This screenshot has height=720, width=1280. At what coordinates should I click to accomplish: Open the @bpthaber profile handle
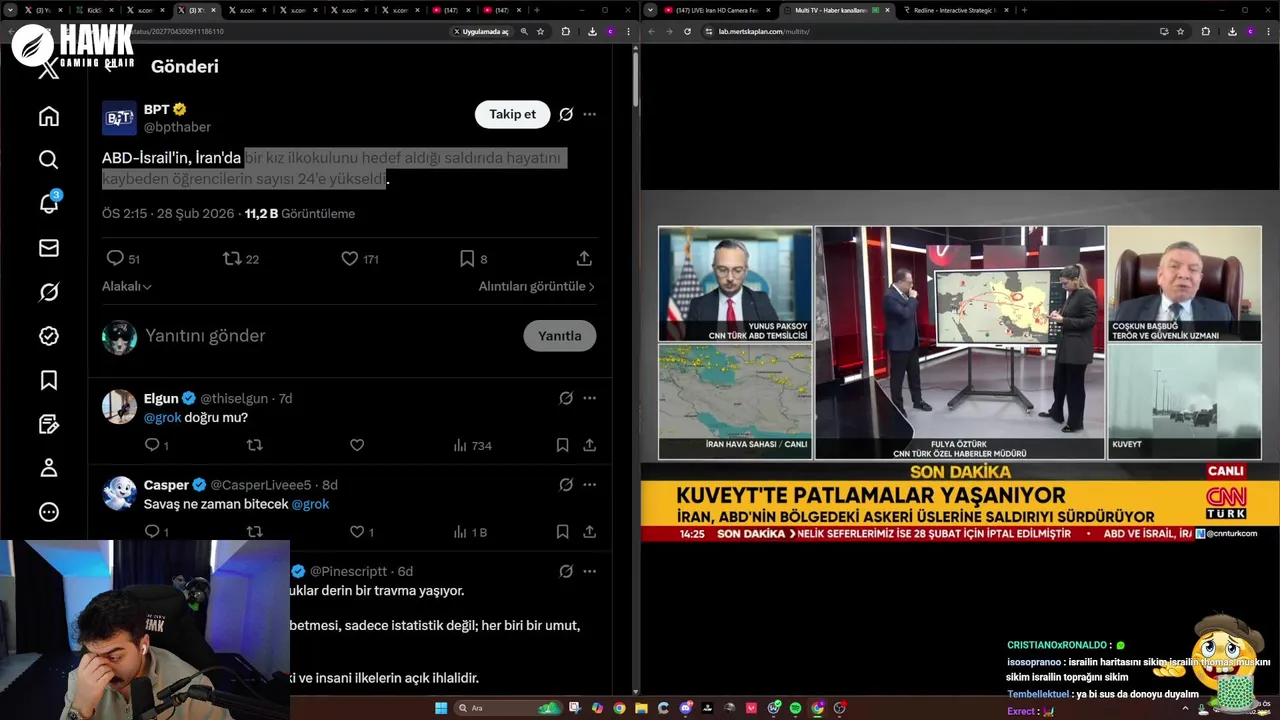178,128
